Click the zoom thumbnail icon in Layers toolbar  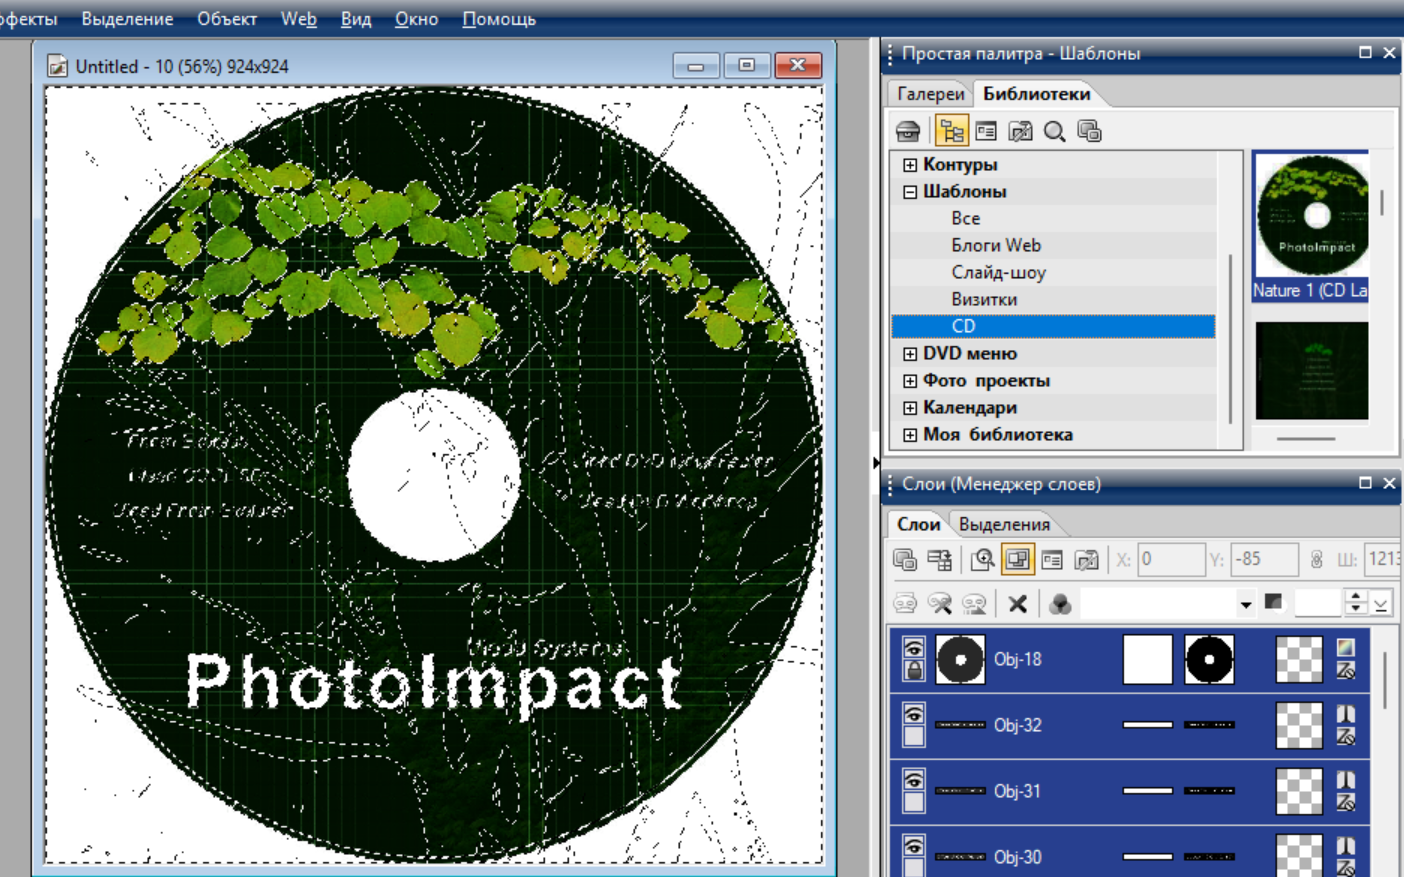[982, 560]
